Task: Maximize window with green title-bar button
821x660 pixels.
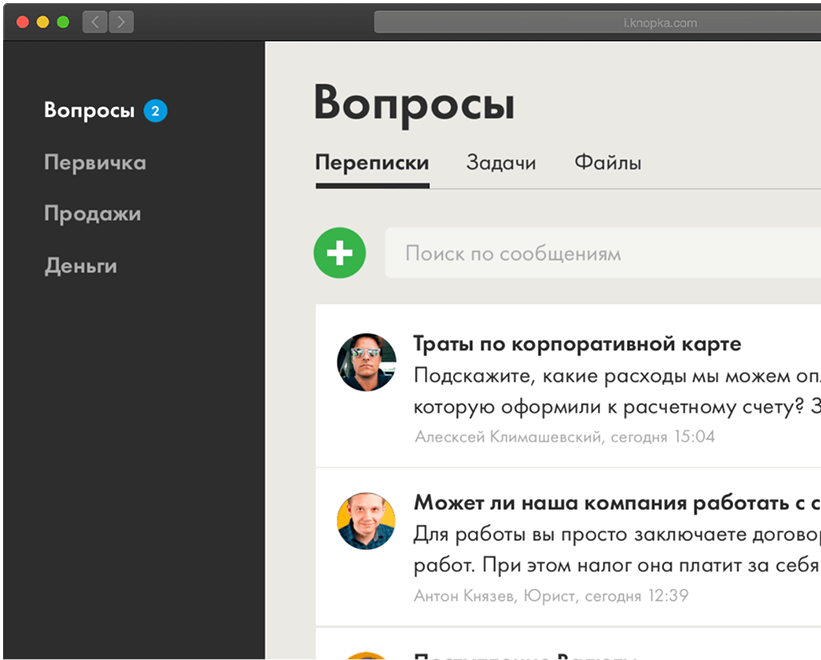Action: (63, 22)
